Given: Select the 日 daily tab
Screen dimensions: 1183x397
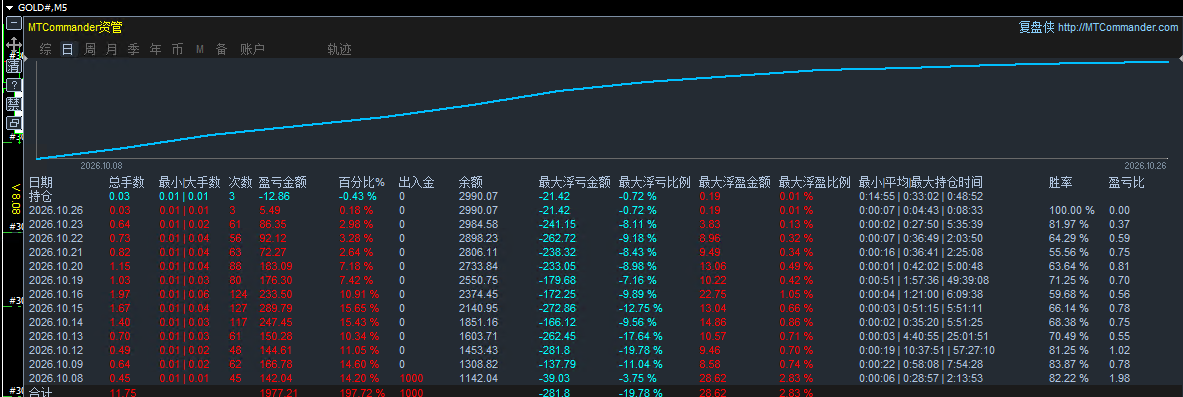Looking at the screenshot, I should (x=68, y=49).
